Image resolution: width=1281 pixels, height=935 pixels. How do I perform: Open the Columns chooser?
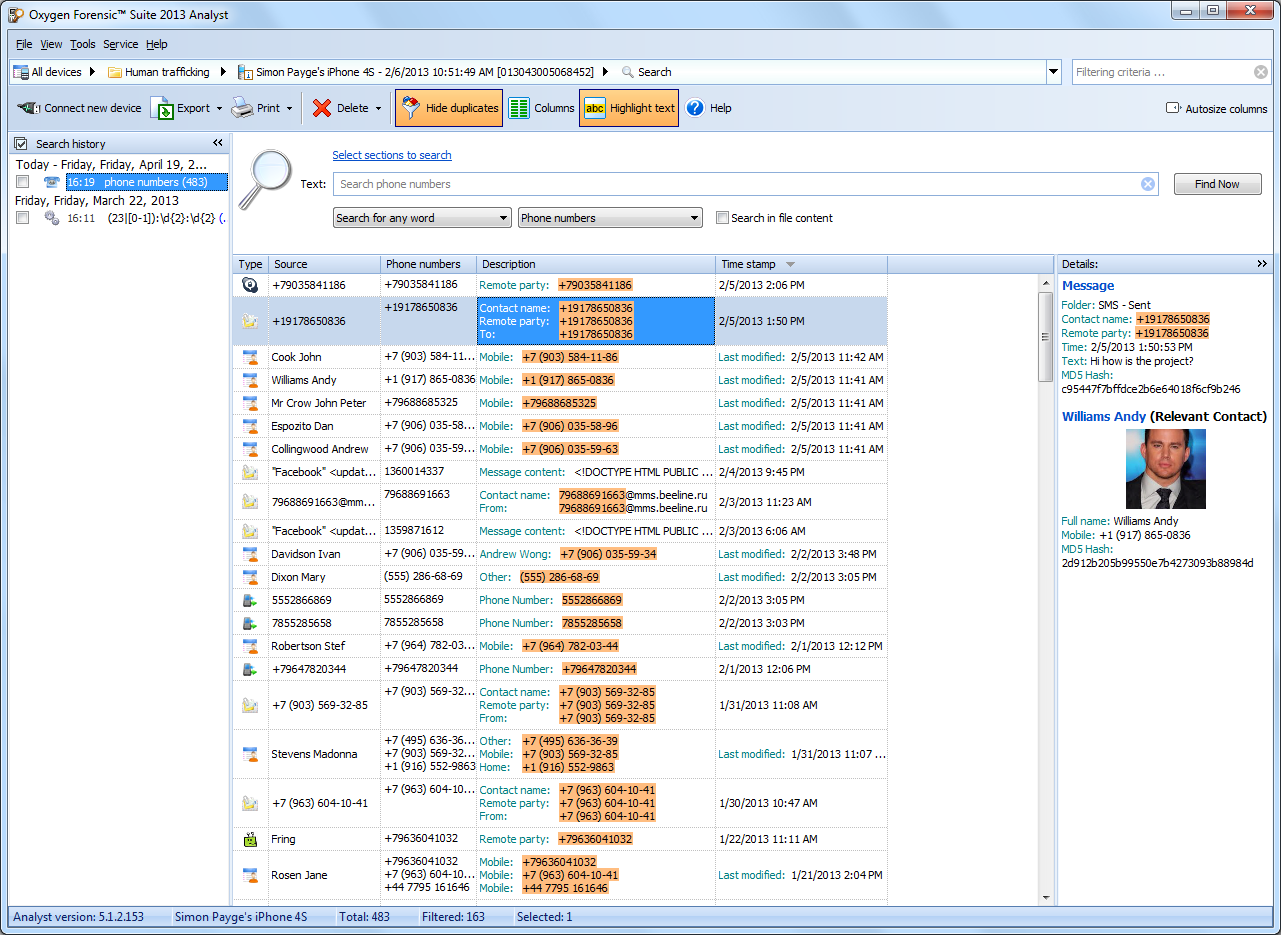[541, 108]
